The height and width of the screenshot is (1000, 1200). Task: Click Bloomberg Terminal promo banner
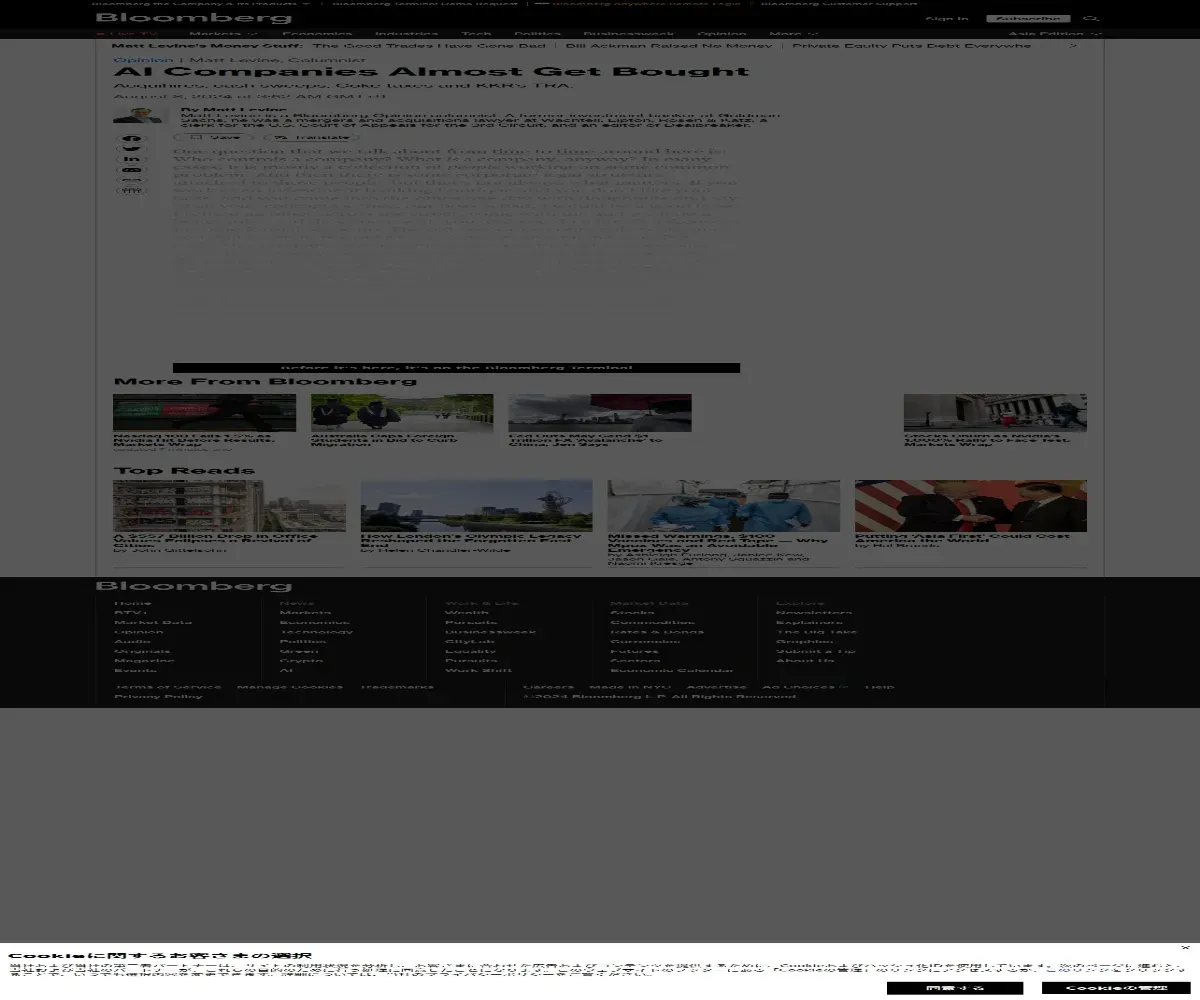pos(456,368)
